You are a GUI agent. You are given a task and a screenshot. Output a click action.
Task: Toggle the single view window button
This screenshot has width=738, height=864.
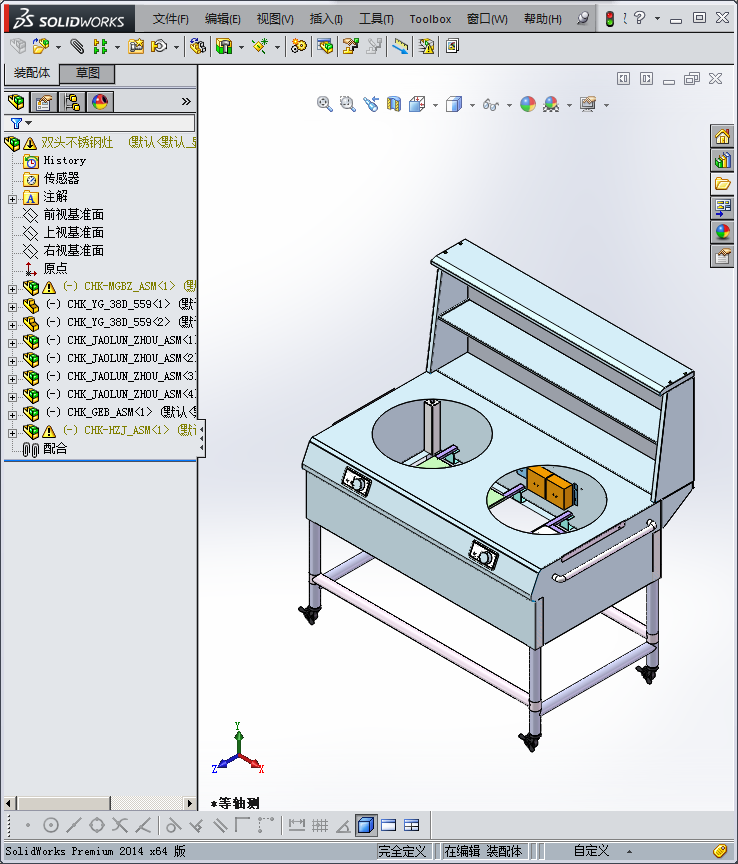[389, 825]
